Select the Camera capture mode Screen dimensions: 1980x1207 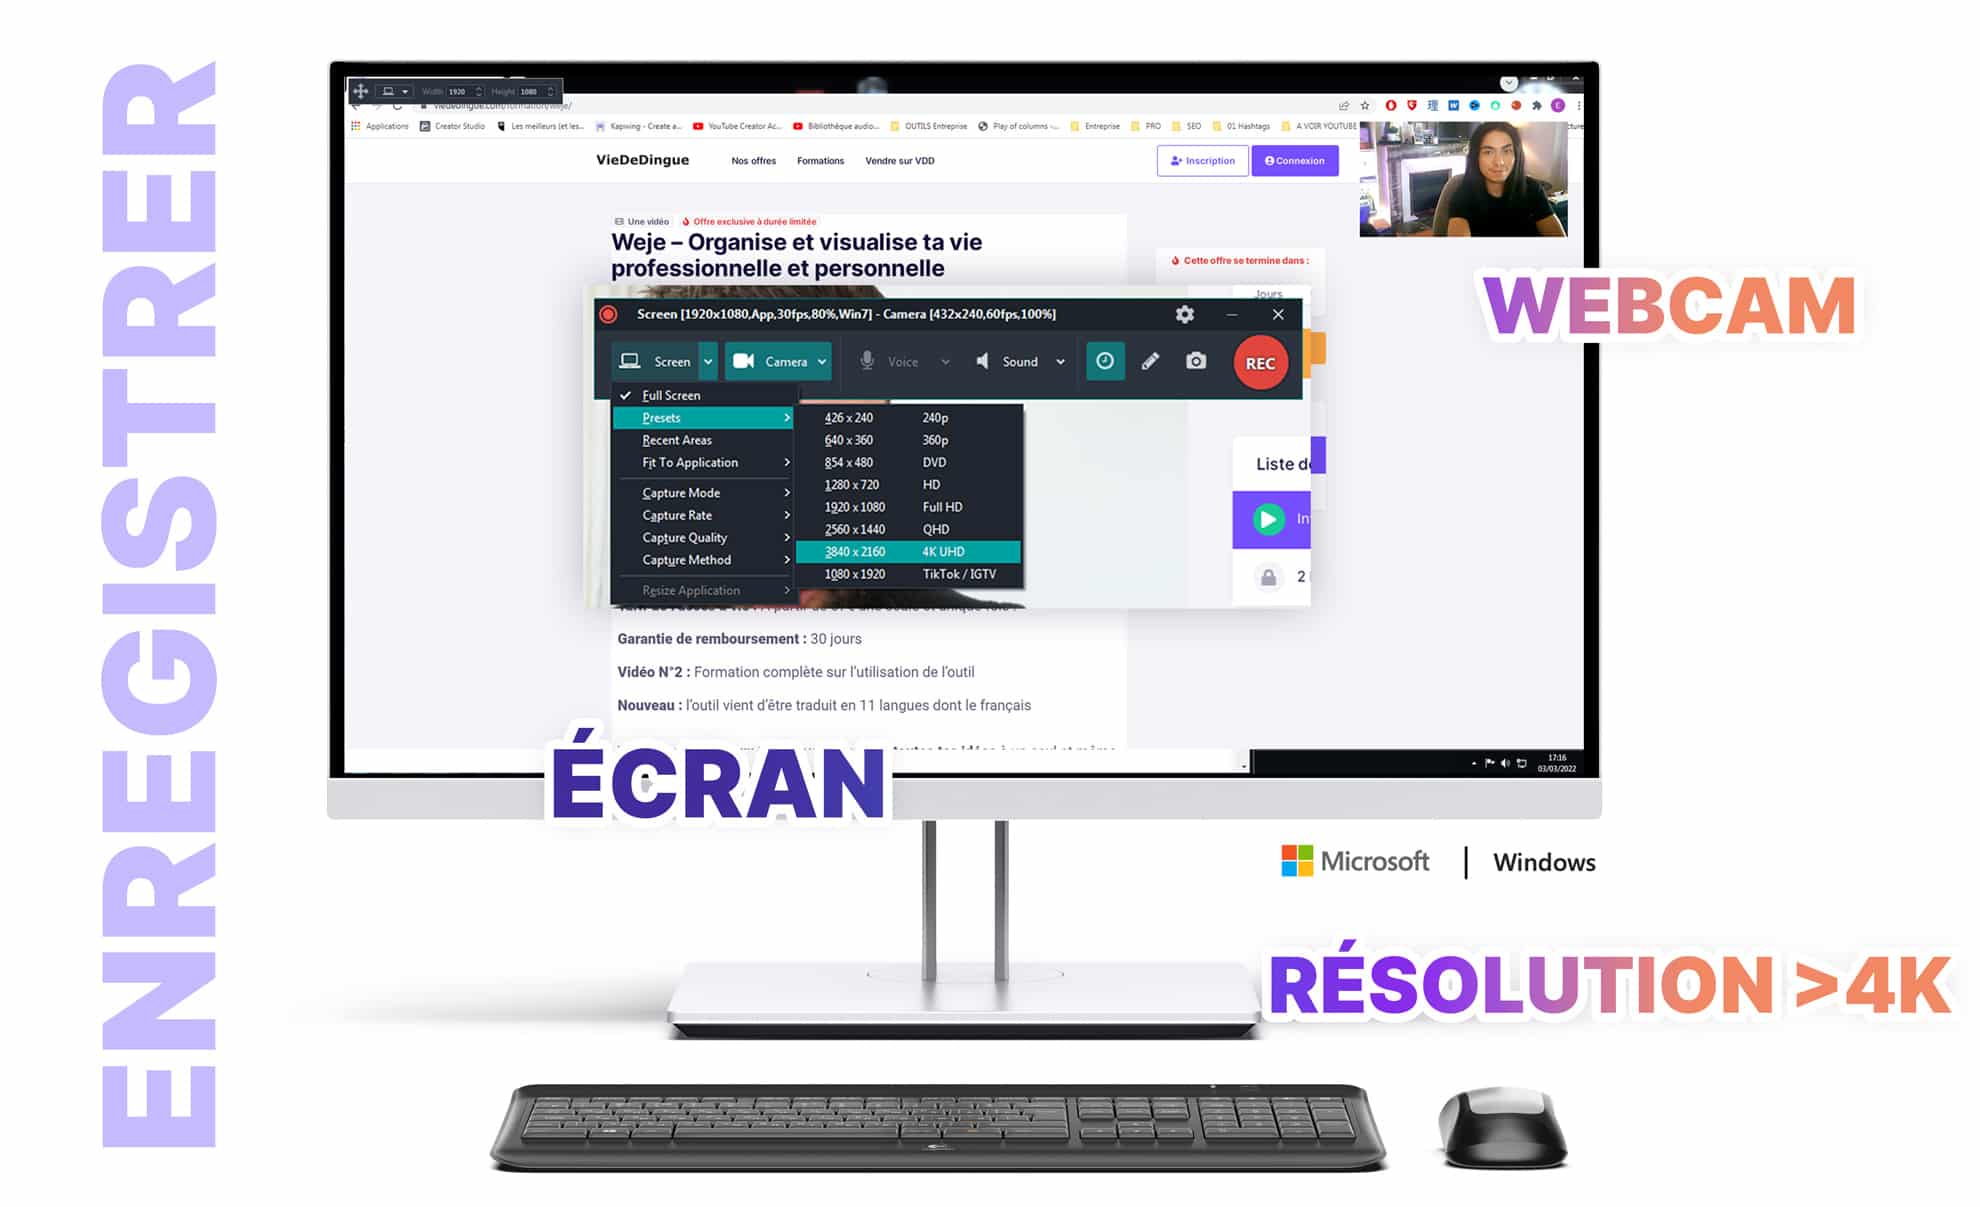[776, 362]
